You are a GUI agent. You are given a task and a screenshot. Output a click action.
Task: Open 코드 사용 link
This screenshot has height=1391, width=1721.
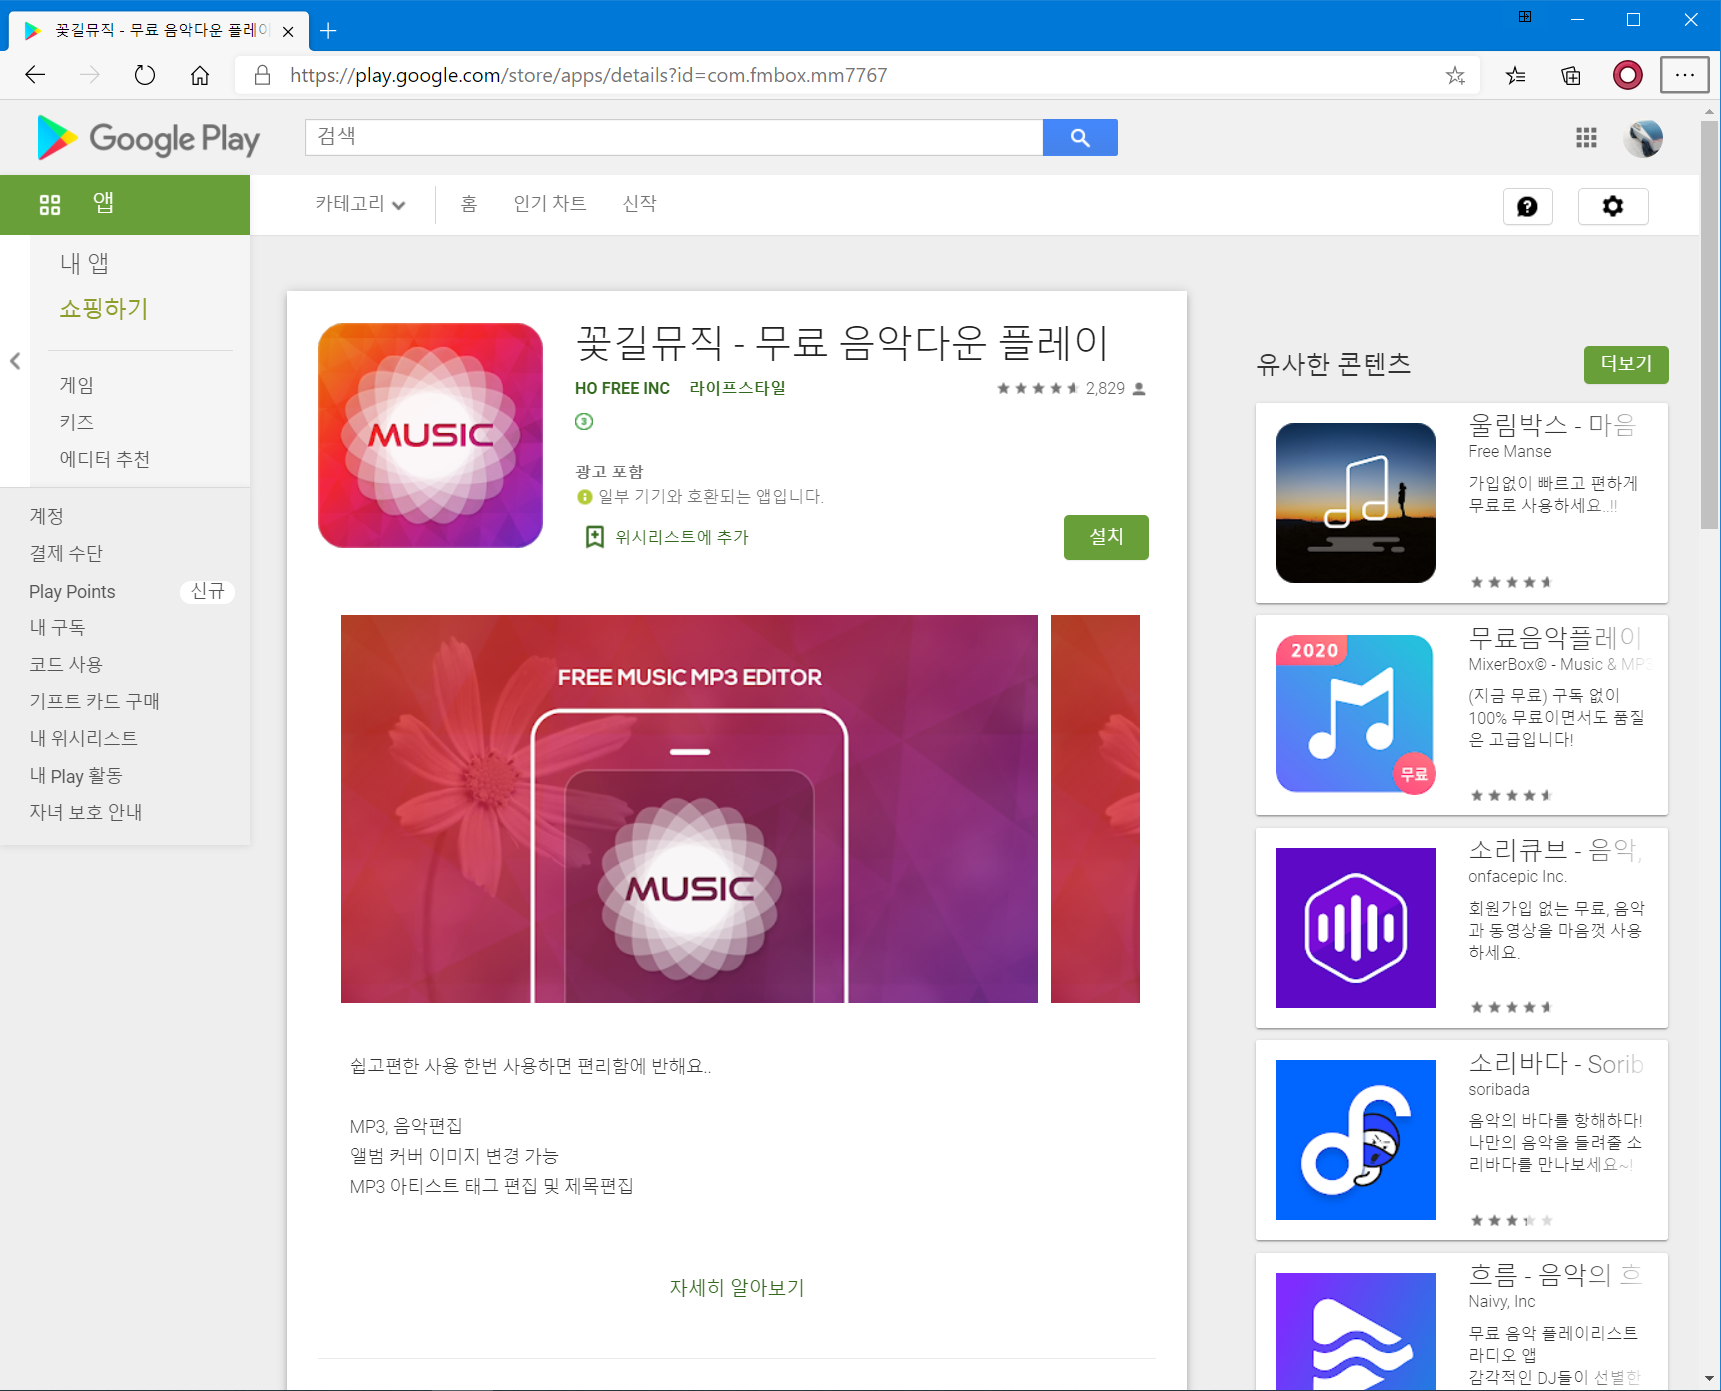(66, 664)
